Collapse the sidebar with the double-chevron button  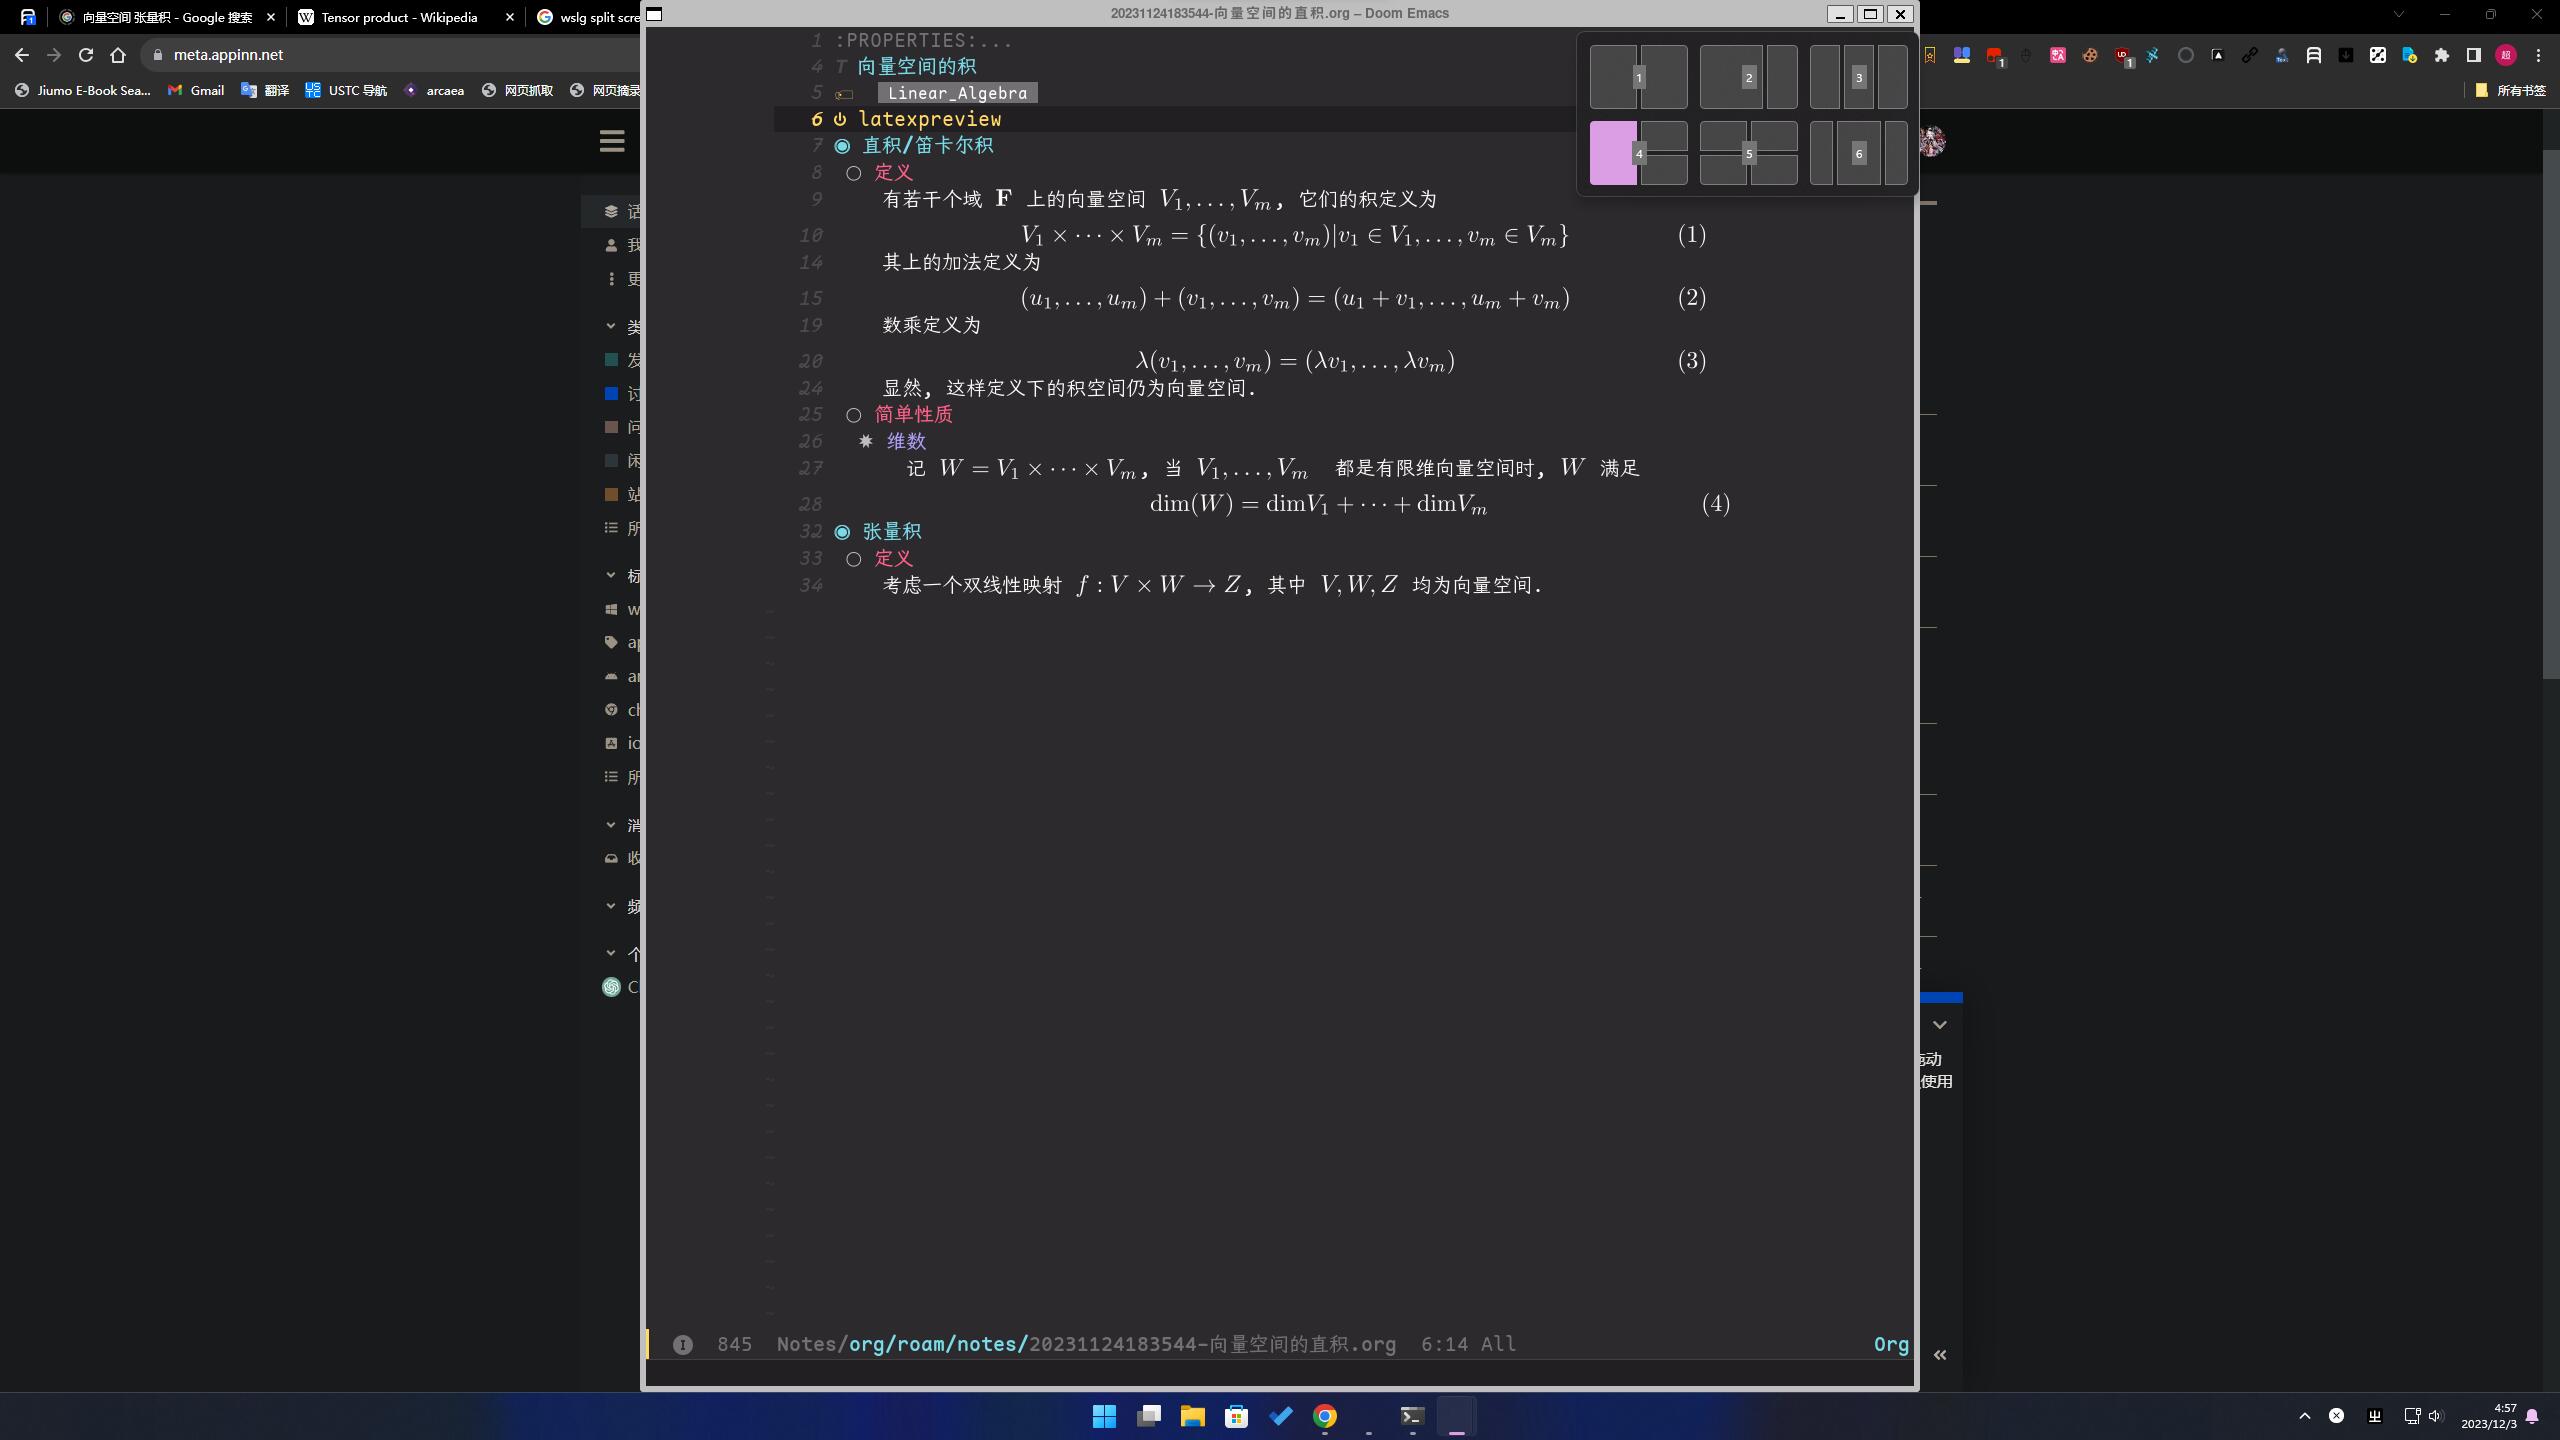click(1940, 1355)
